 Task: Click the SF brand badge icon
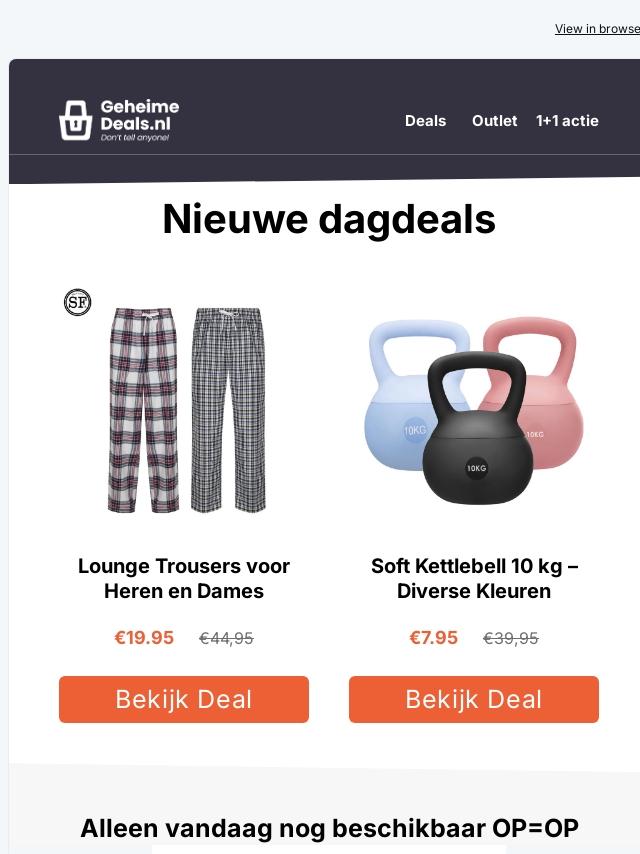coord(77,302)
